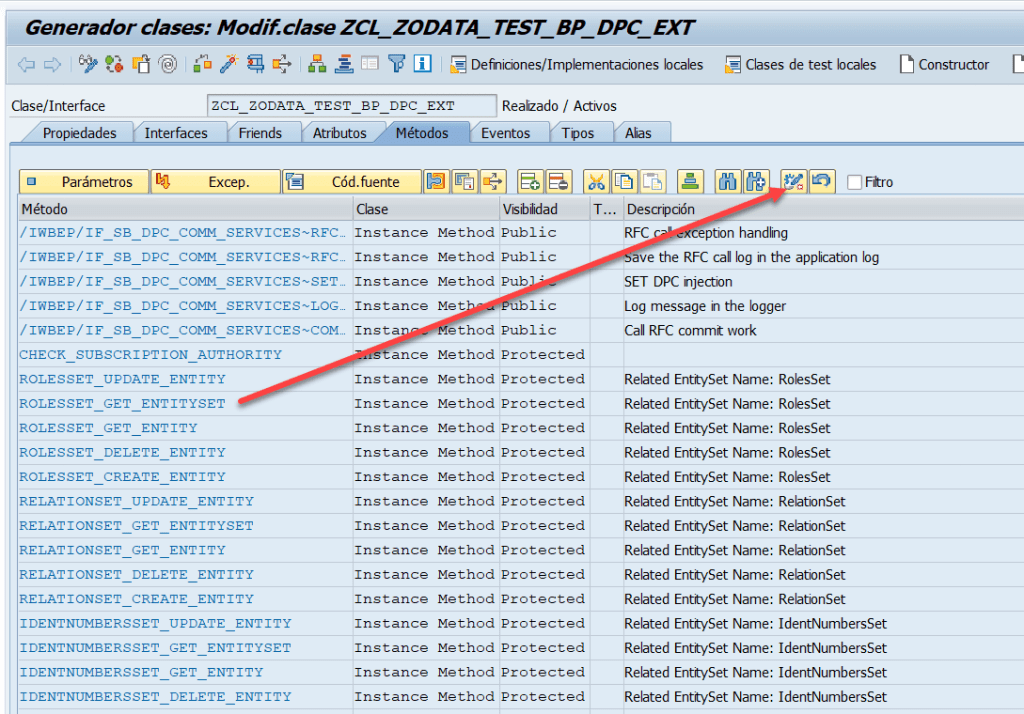Click the Insert row icon
This screenshot has height=714, width=1024.
tap(530, 181)
